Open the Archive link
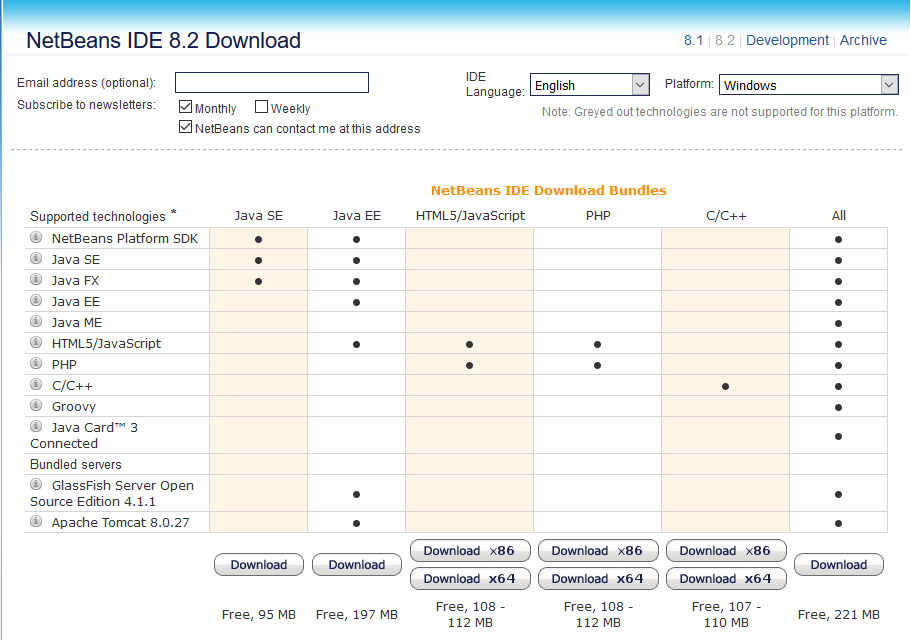This screenshot has height=640, width=911. [863, 41]
